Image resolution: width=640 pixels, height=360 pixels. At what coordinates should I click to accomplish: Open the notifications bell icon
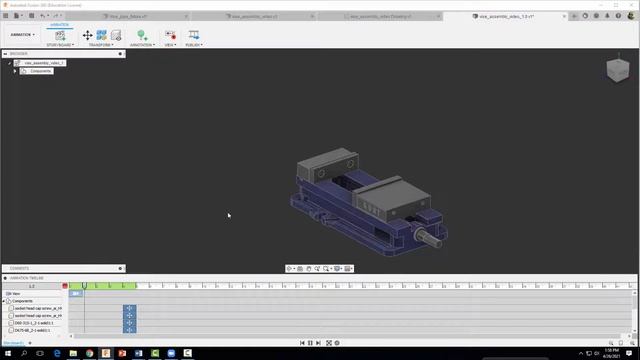(x=607, y=16)
